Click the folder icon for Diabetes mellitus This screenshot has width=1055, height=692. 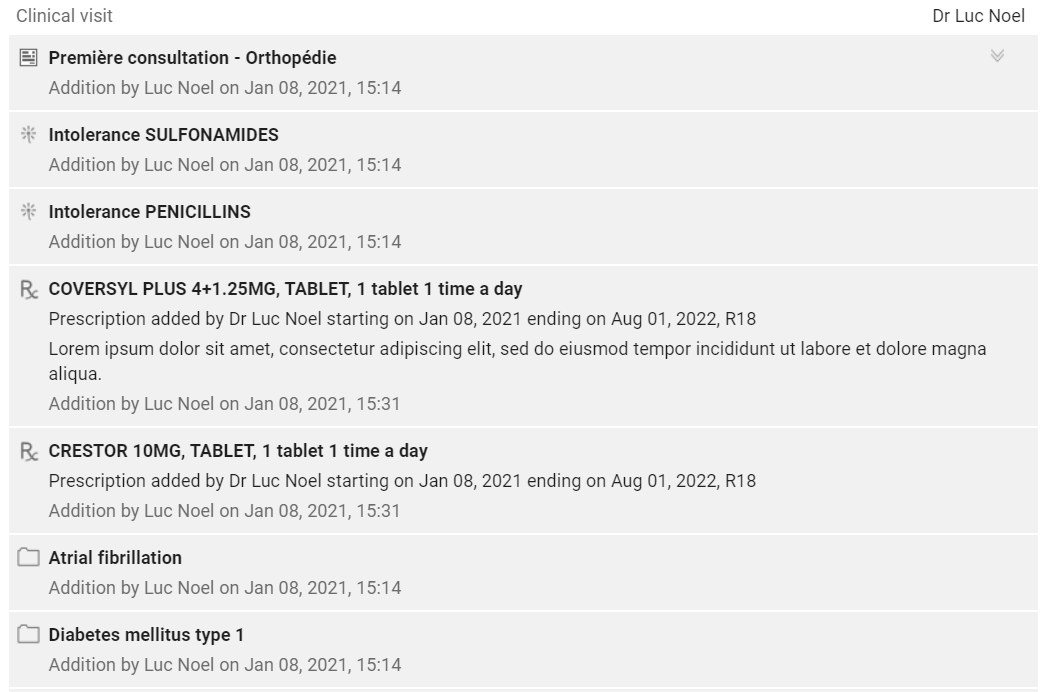coord(28,634)
